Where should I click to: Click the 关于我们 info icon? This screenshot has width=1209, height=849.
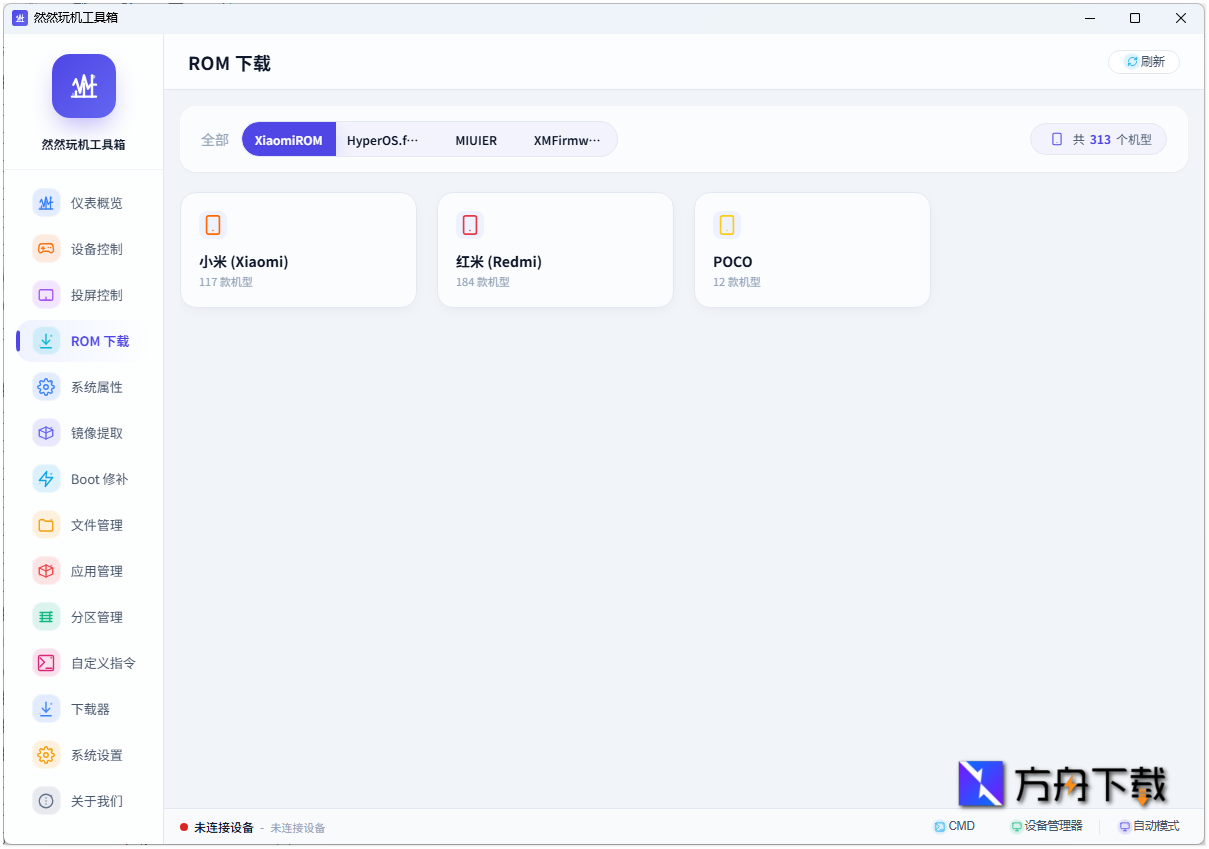pyautogui.click(x=46, y=801)
